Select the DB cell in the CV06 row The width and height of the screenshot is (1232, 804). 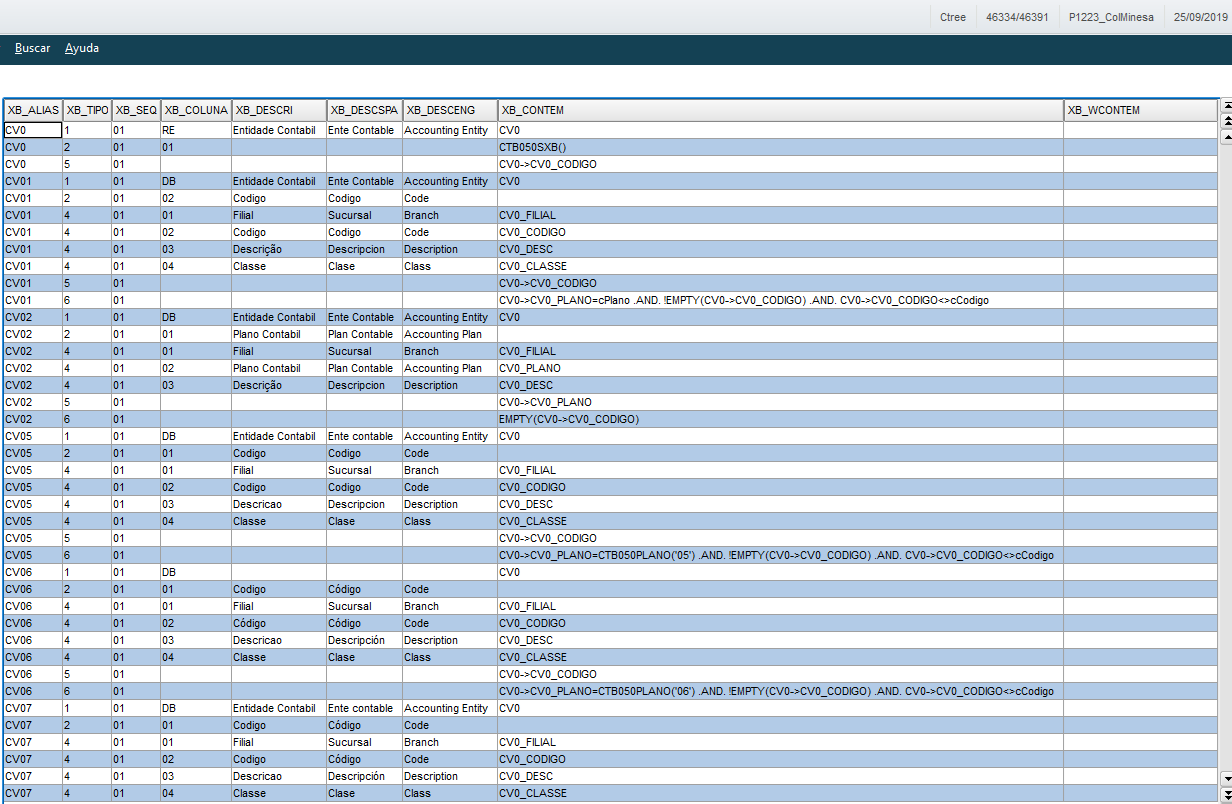(x=196, y=572)
